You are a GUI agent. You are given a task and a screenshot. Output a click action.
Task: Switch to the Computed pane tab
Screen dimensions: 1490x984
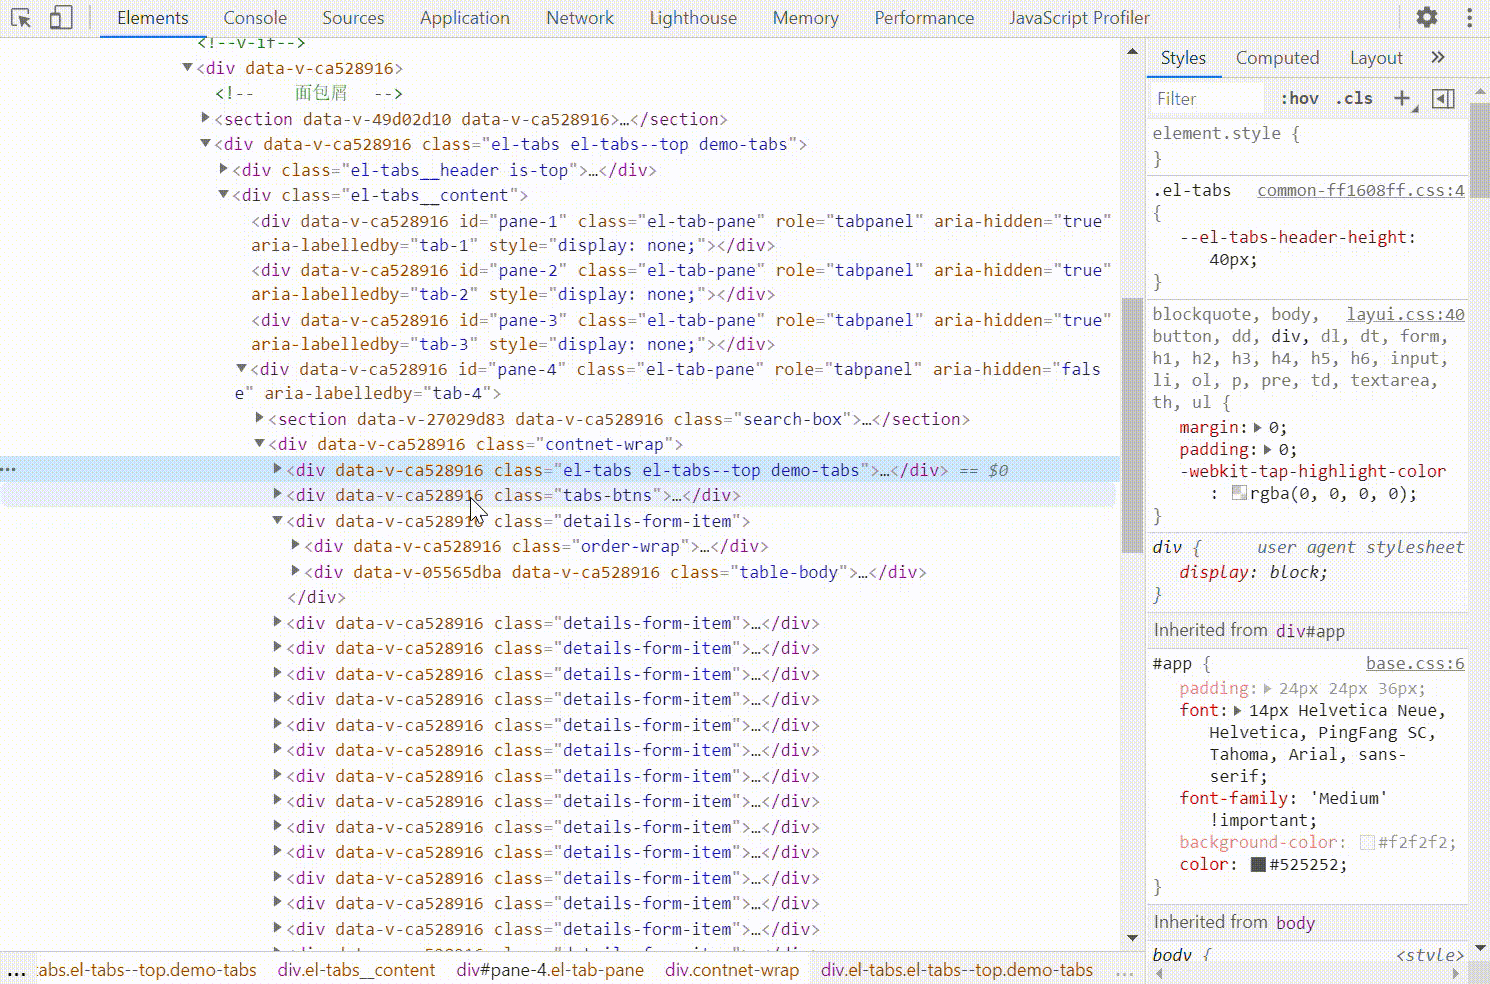(x=1277, y=58)
